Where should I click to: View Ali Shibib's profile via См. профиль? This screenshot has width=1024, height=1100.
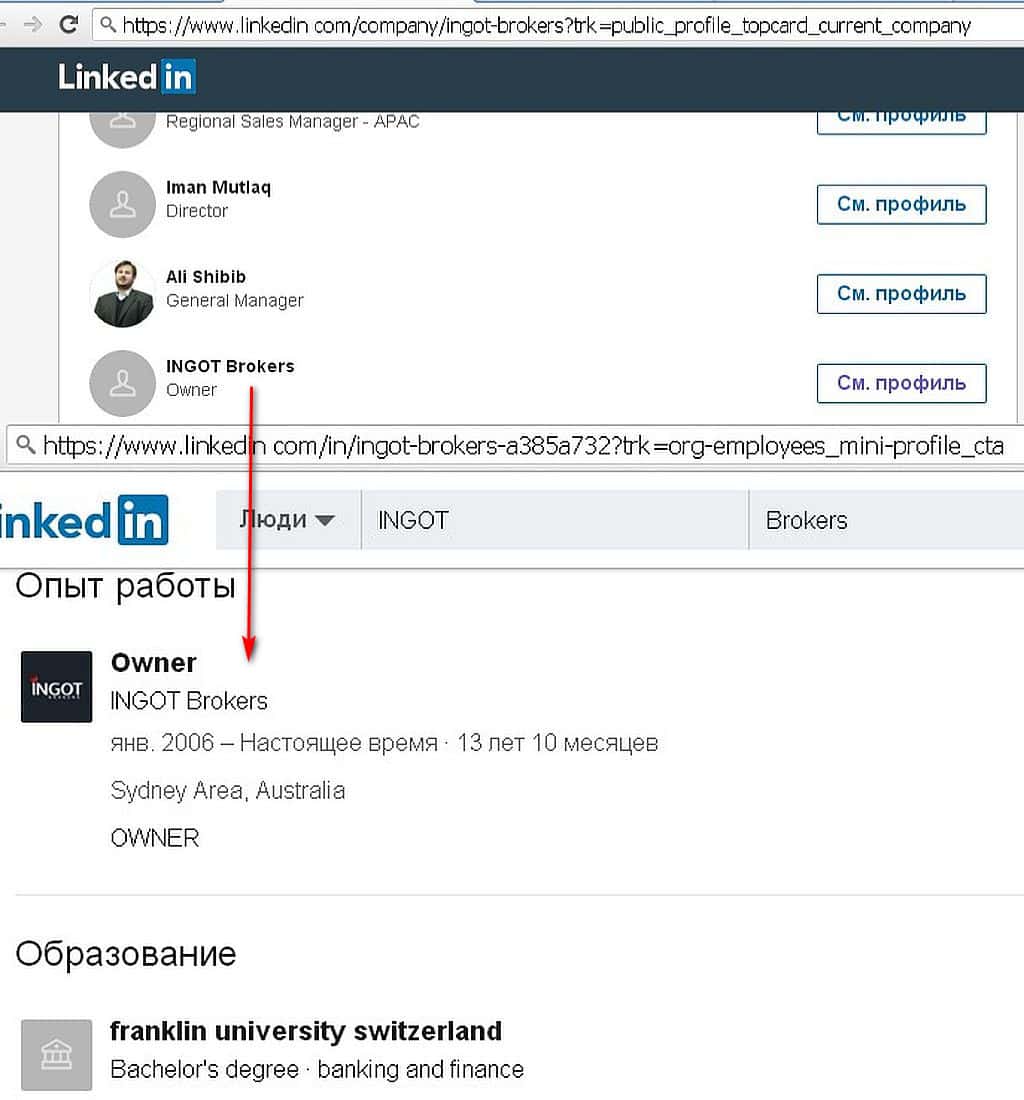(x=901, y=293)
